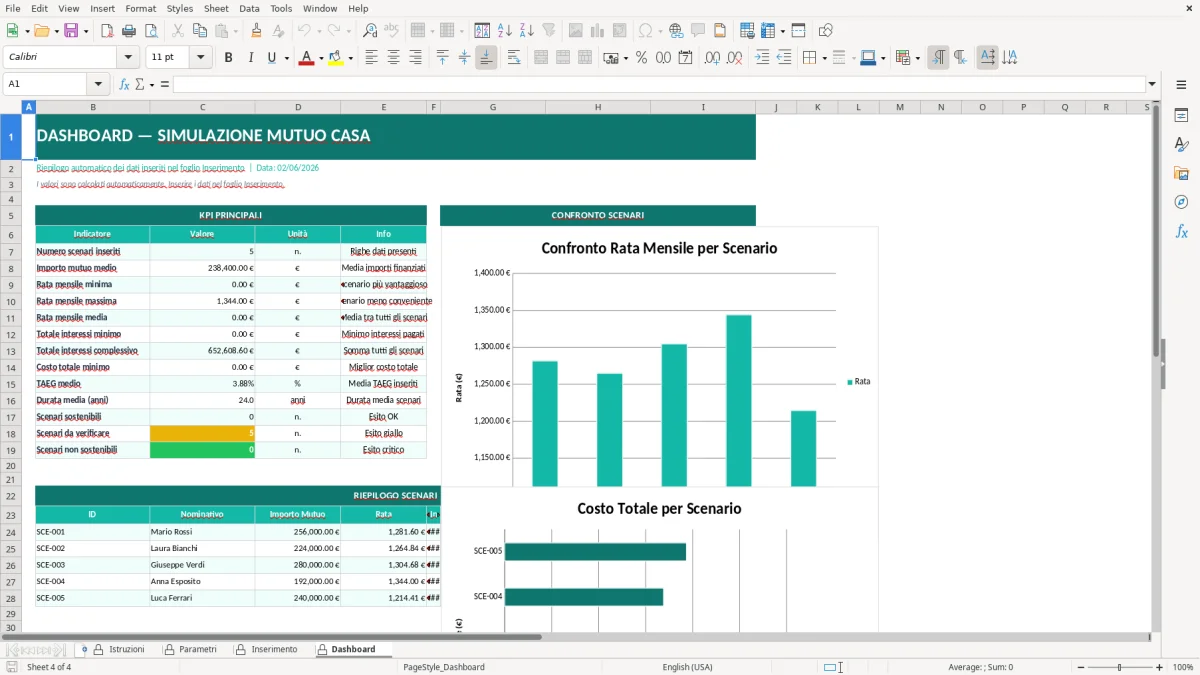The image size is (1200, 675).
Task: Click the Print icon
Action: pos(129,31)
